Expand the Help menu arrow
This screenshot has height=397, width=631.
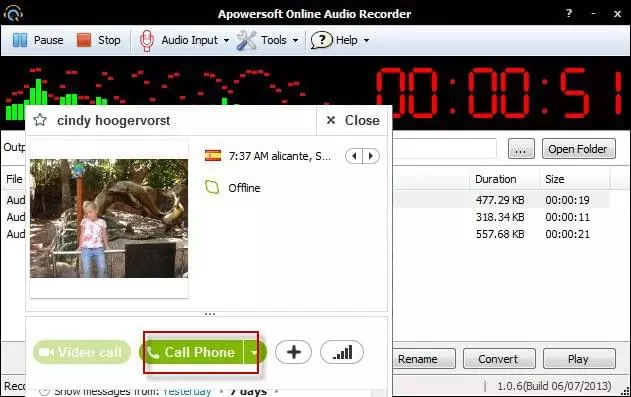[366, 41]
